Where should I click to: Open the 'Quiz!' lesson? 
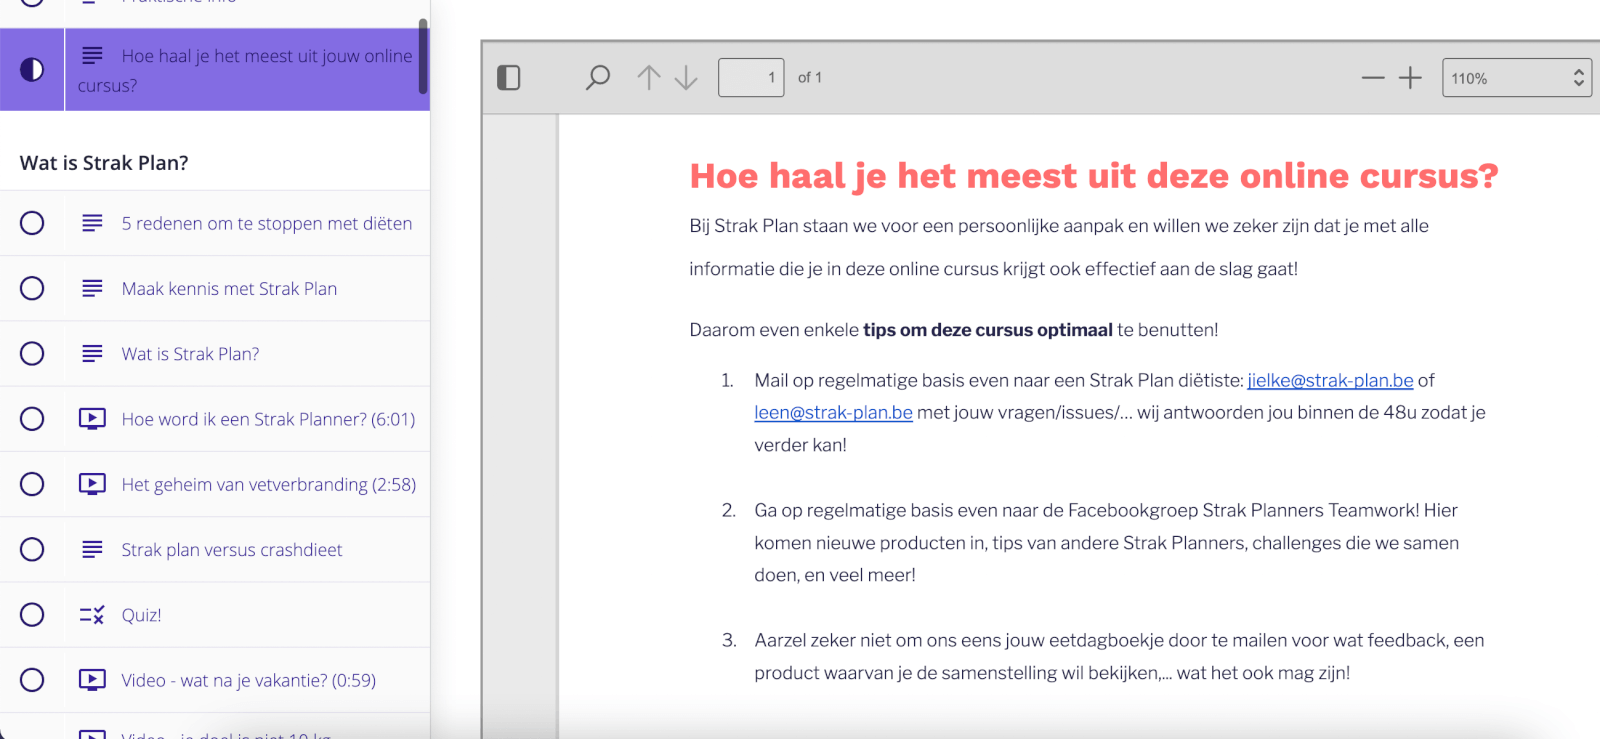click(141, 615)
